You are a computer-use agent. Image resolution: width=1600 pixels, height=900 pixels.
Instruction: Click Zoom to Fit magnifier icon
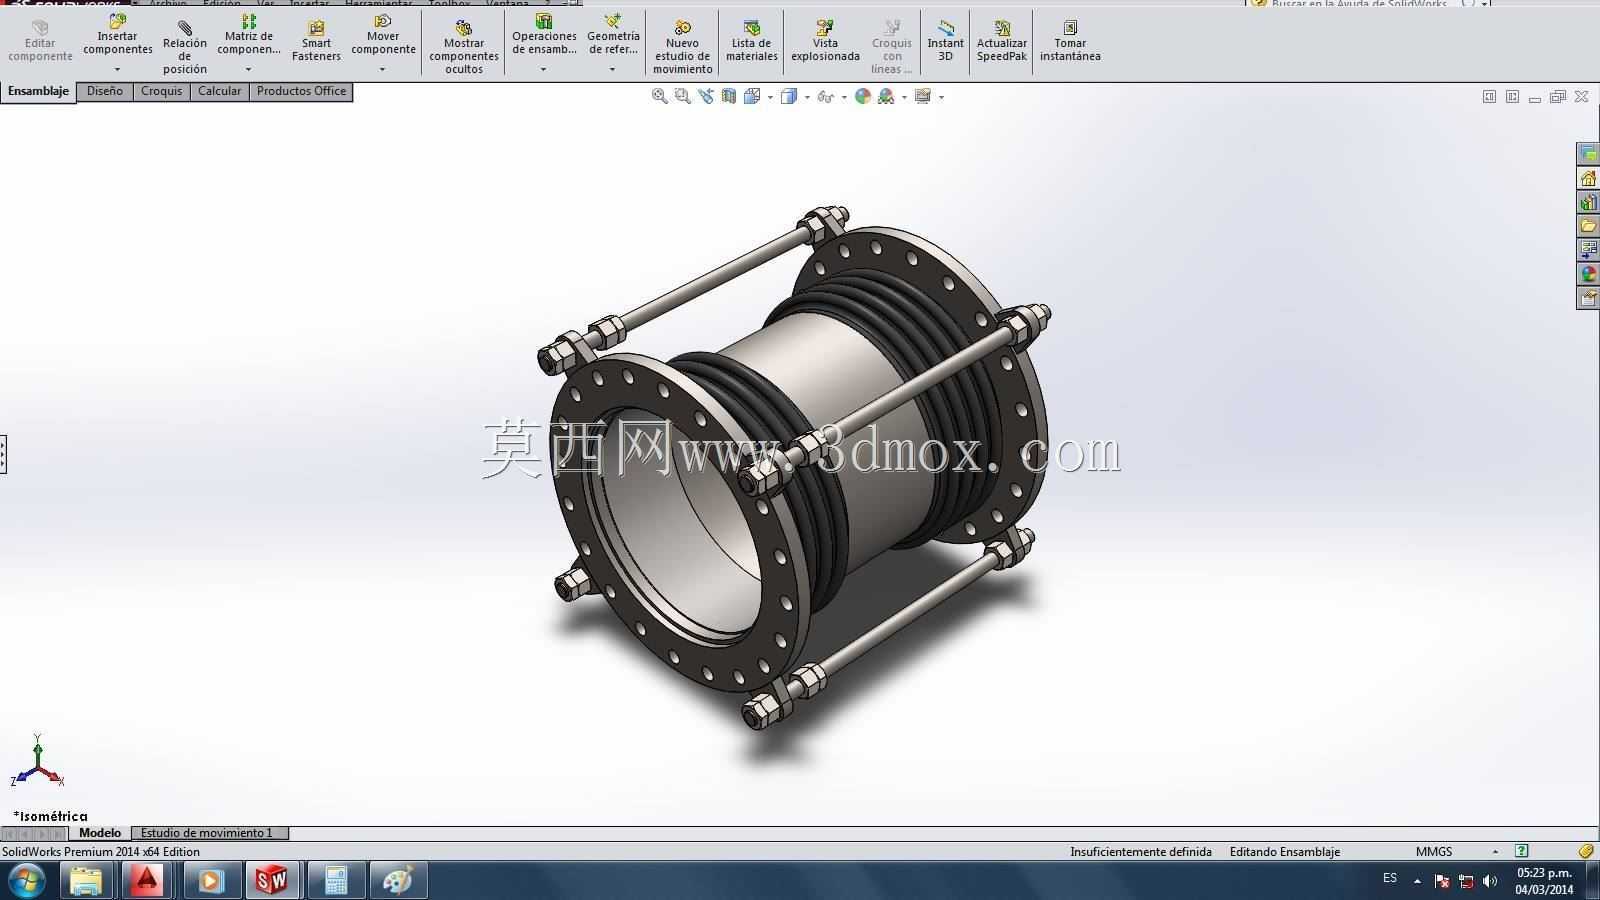click(x=660, y=96)
